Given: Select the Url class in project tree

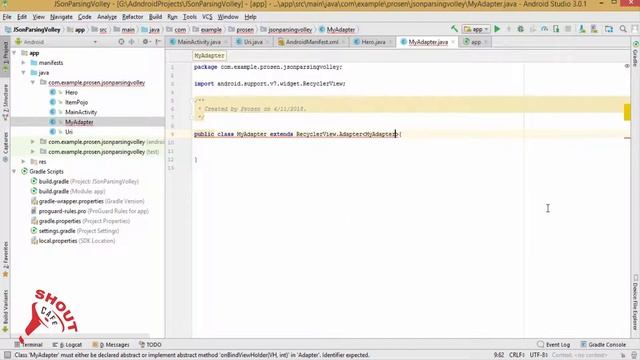Looking at the screenshot, I should click(69, 132).
